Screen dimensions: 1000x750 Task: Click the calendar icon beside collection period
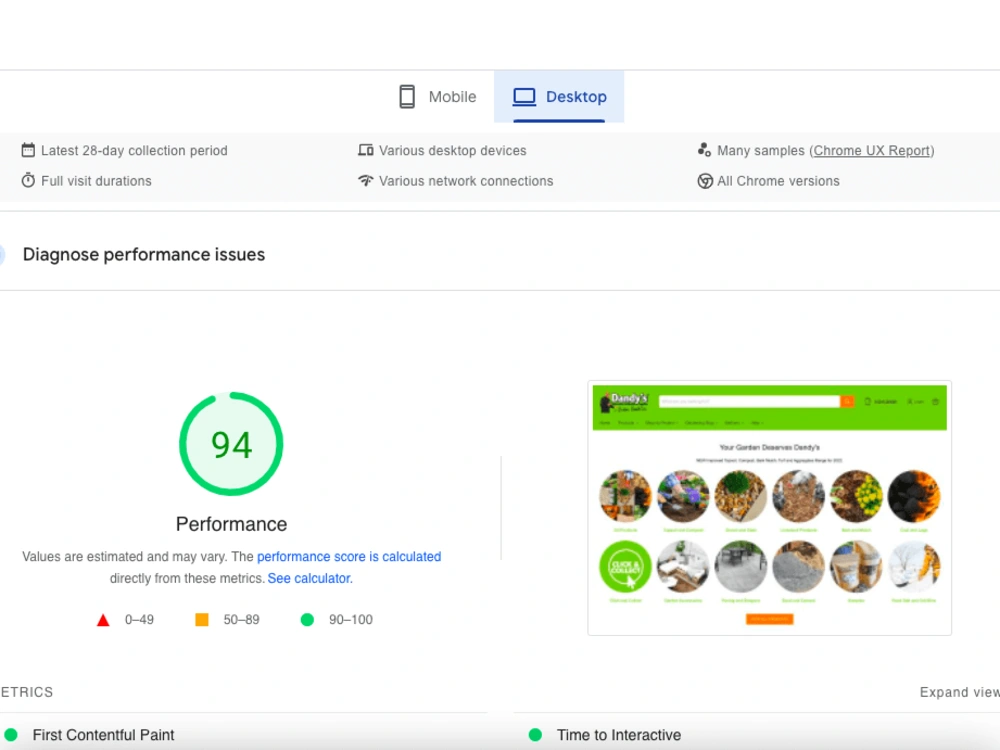(28, 150)
